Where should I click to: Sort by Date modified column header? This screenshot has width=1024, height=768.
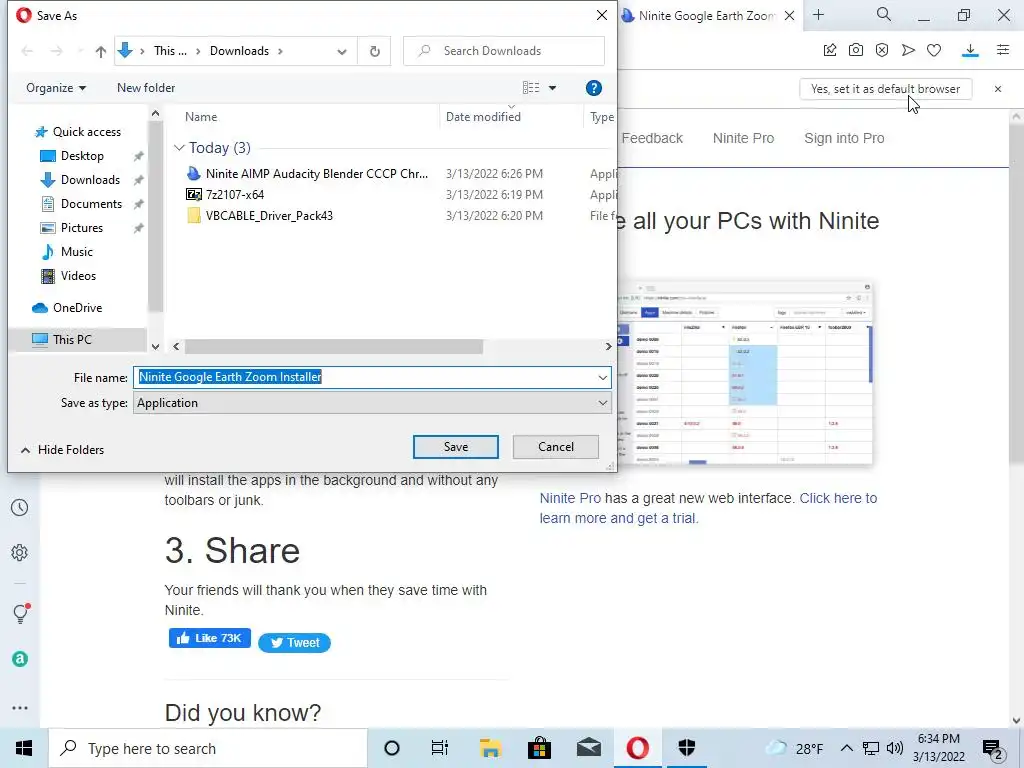click(x=483, y=117)
